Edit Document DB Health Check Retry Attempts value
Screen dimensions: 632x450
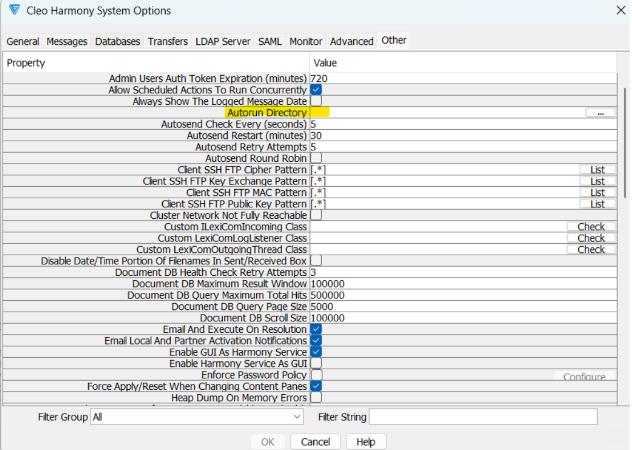pyautogui.click(x=463, y=272)
